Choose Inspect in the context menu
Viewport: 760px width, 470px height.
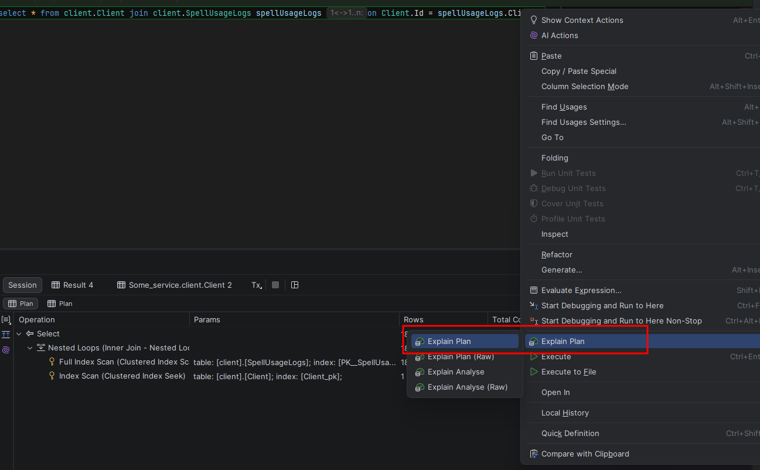(554, 234)
